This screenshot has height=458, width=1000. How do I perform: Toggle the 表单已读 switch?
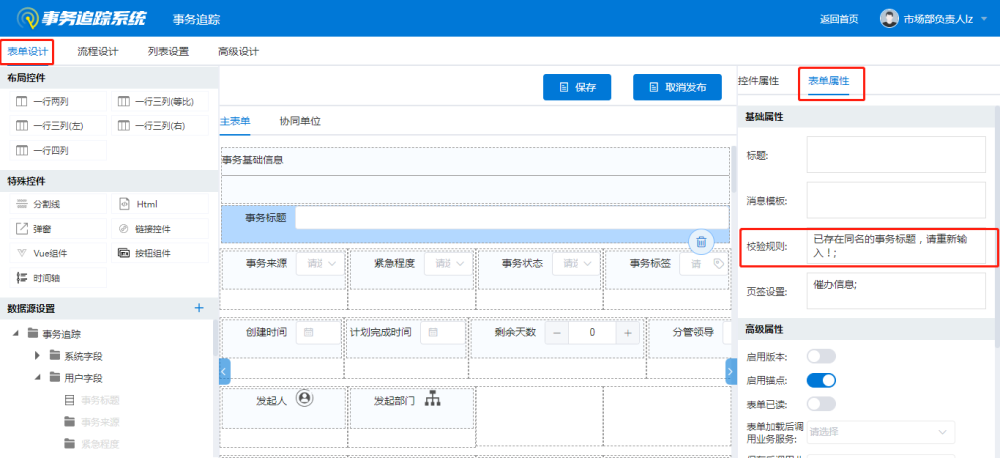[x=821, y=403]
